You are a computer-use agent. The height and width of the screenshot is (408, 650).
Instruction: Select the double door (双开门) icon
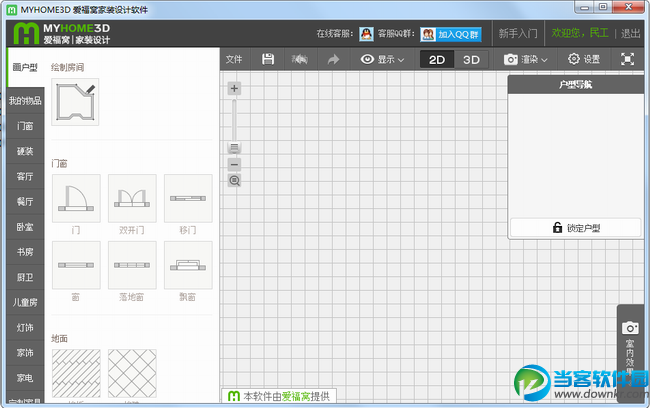pos(132,198)
